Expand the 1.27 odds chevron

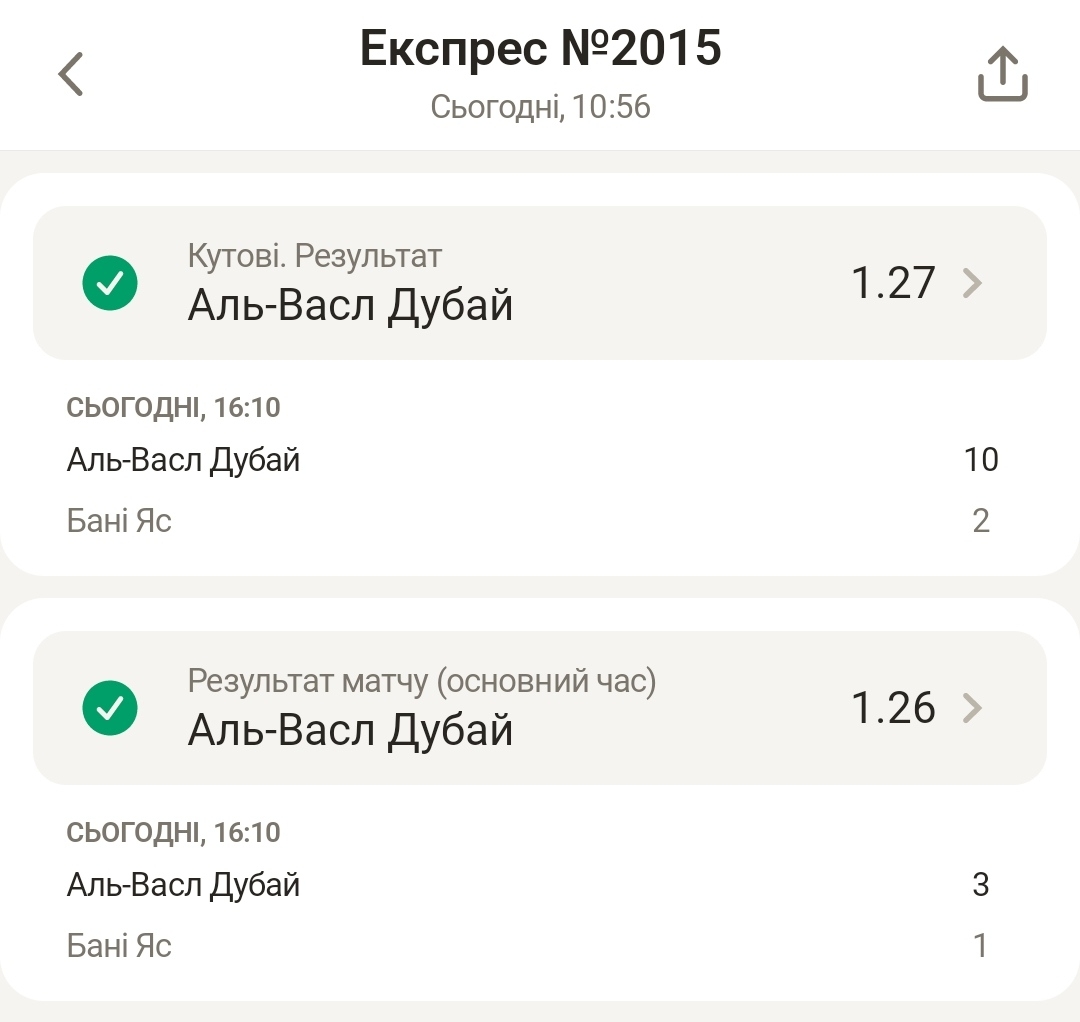[972, 283]
